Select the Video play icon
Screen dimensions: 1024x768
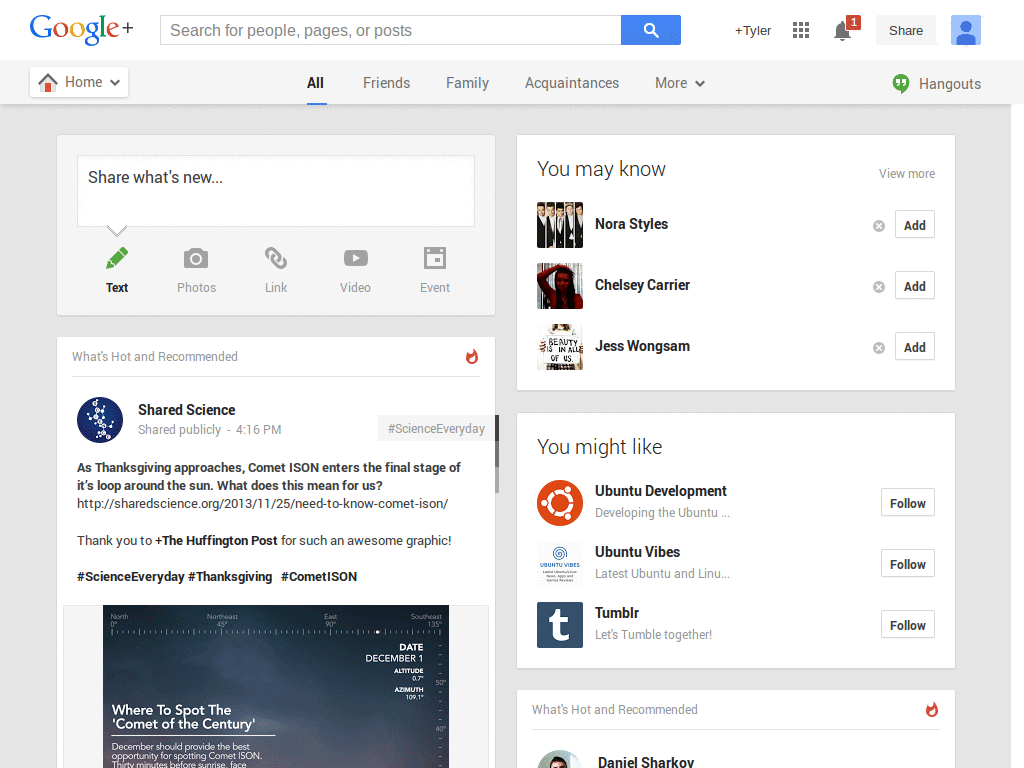(x=355, y=259)
